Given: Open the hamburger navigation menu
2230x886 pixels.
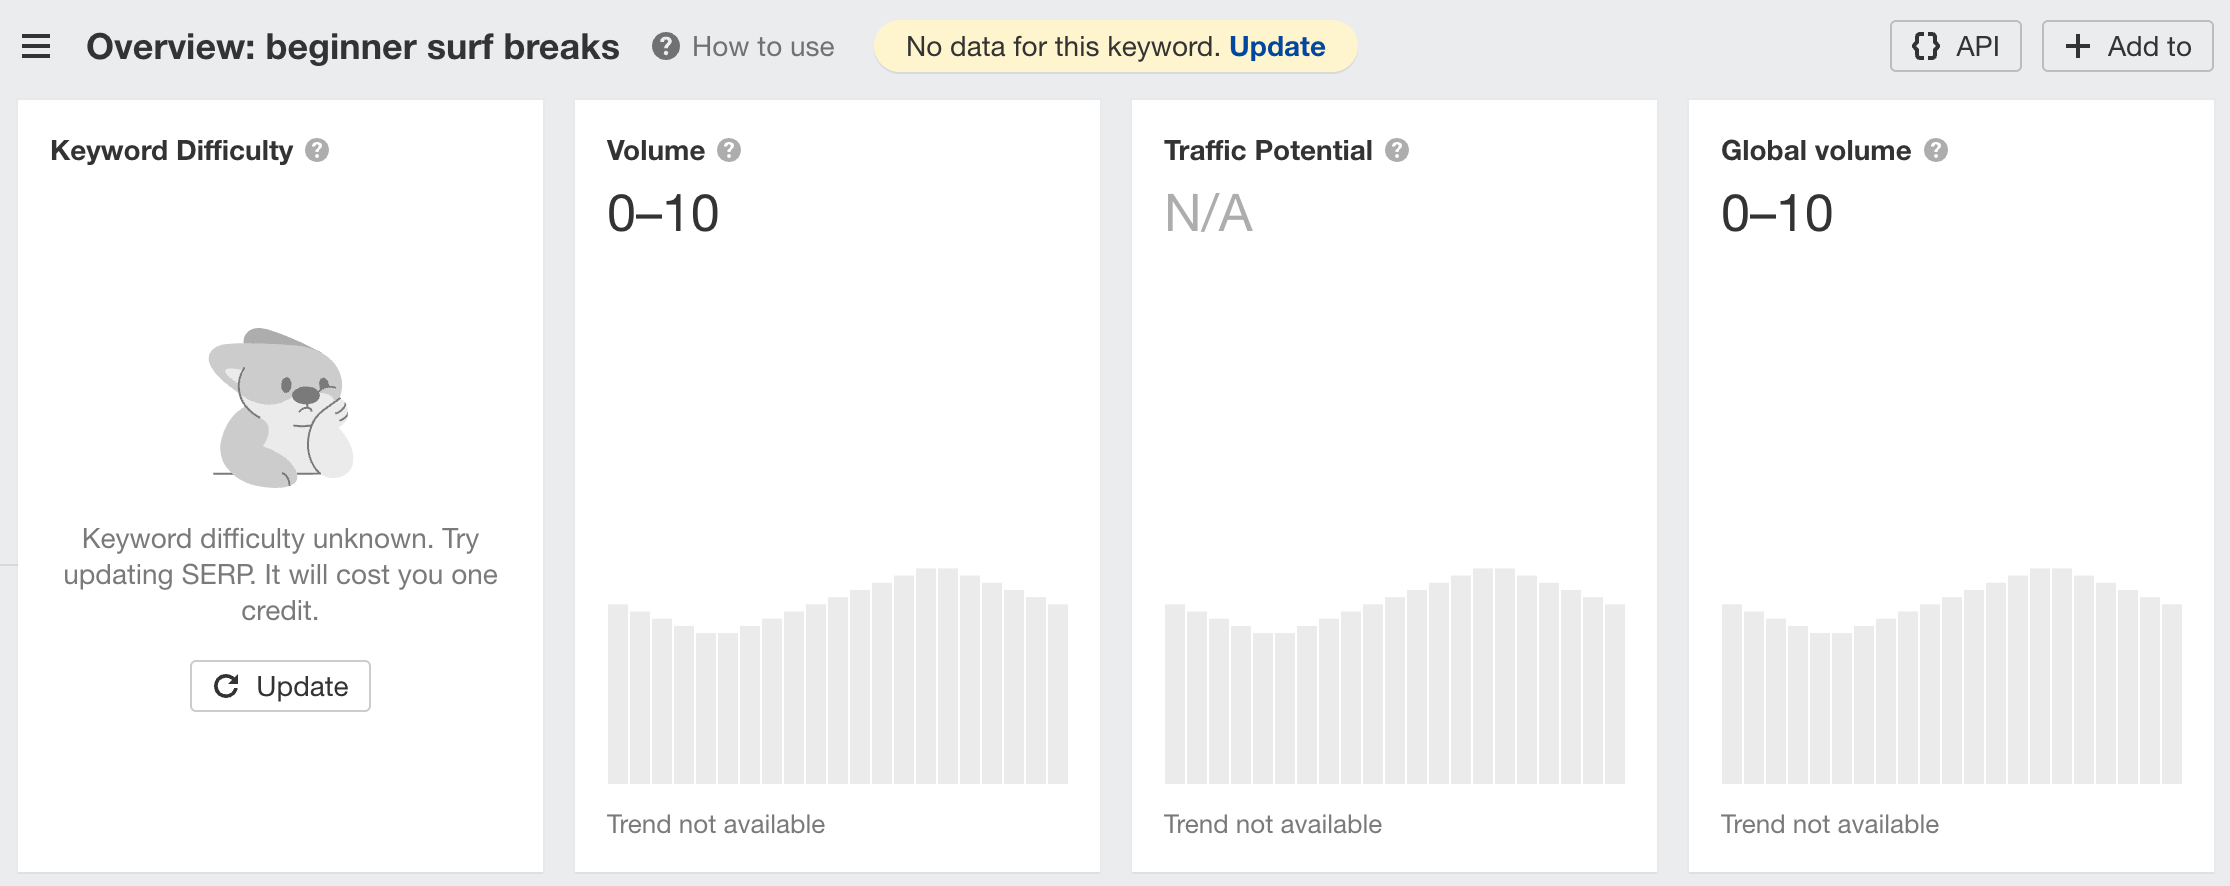Looking at the screenshot, I should tap(36, 47).
